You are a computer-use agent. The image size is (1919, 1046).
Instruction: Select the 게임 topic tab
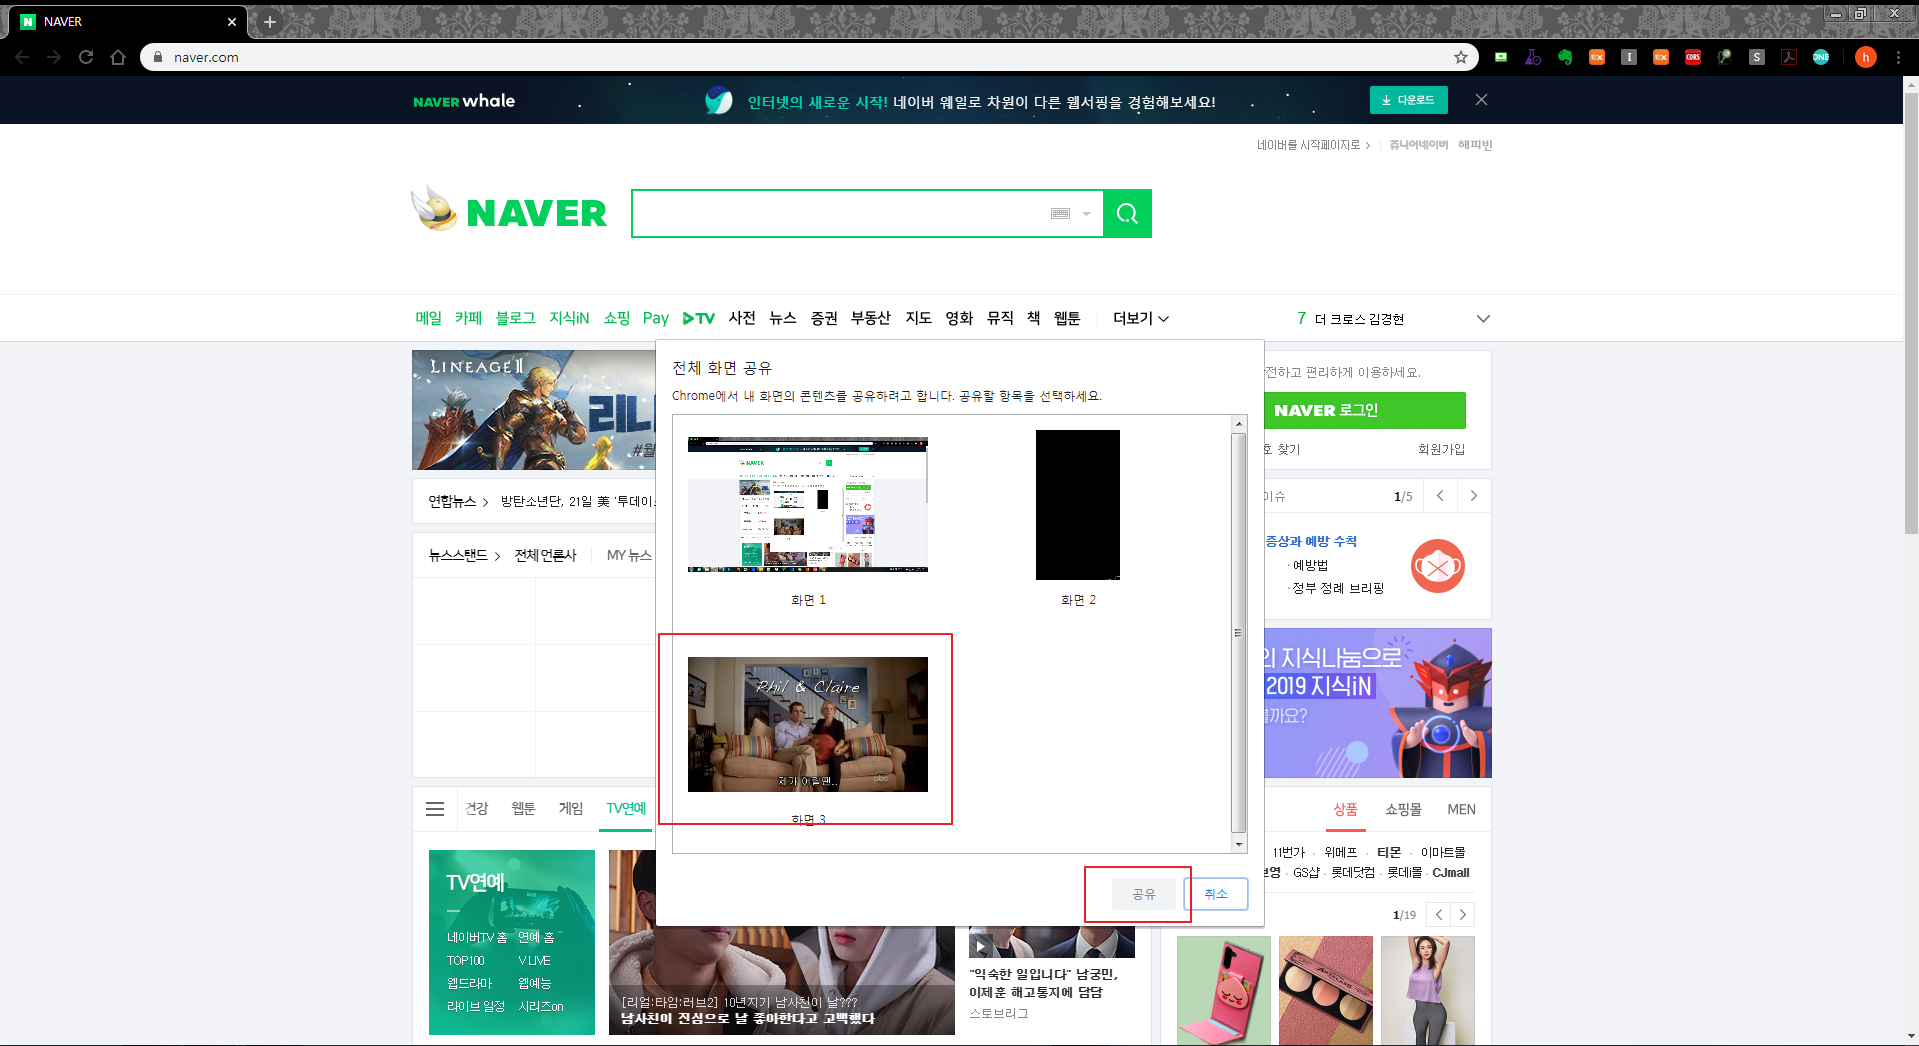point(570,808)
